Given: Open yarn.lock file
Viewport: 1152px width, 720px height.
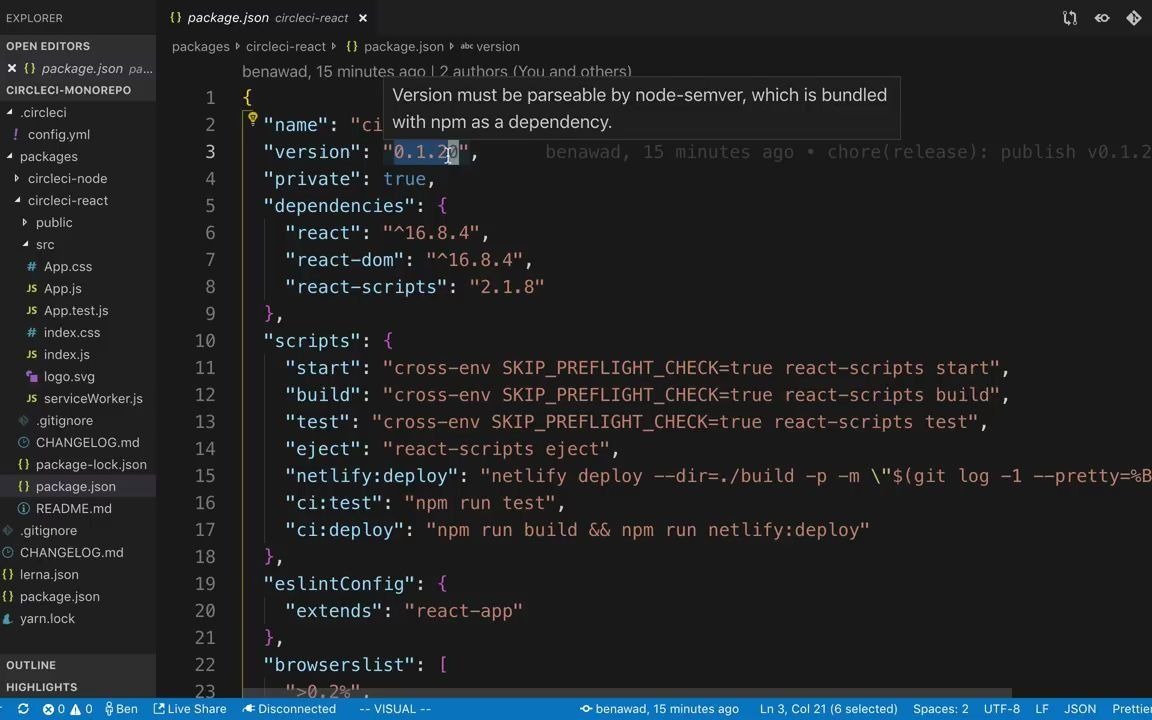Looking at the screenshot, I should (x=47, y=619).
